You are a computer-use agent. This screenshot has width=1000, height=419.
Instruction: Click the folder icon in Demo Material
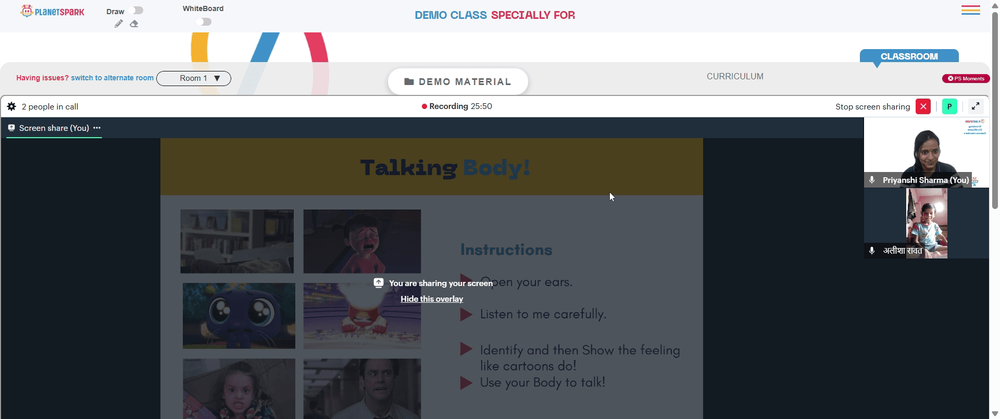tap(409, 82)
